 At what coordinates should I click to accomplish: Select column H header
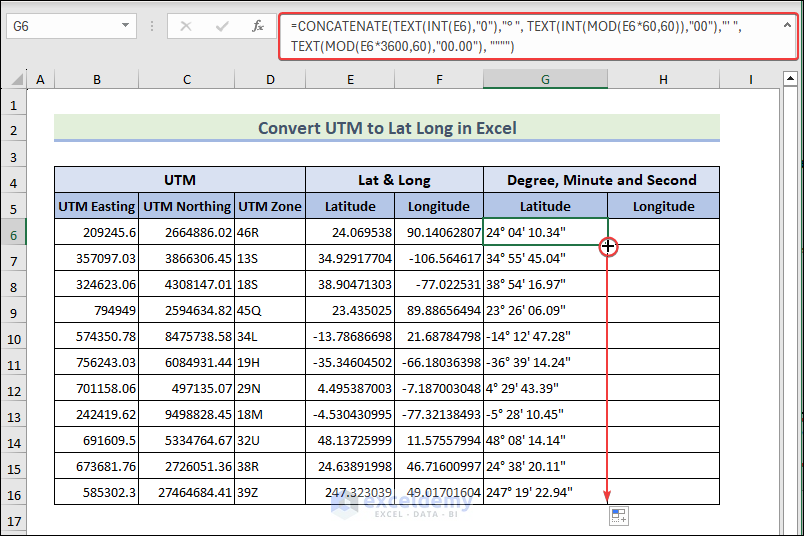664,80
